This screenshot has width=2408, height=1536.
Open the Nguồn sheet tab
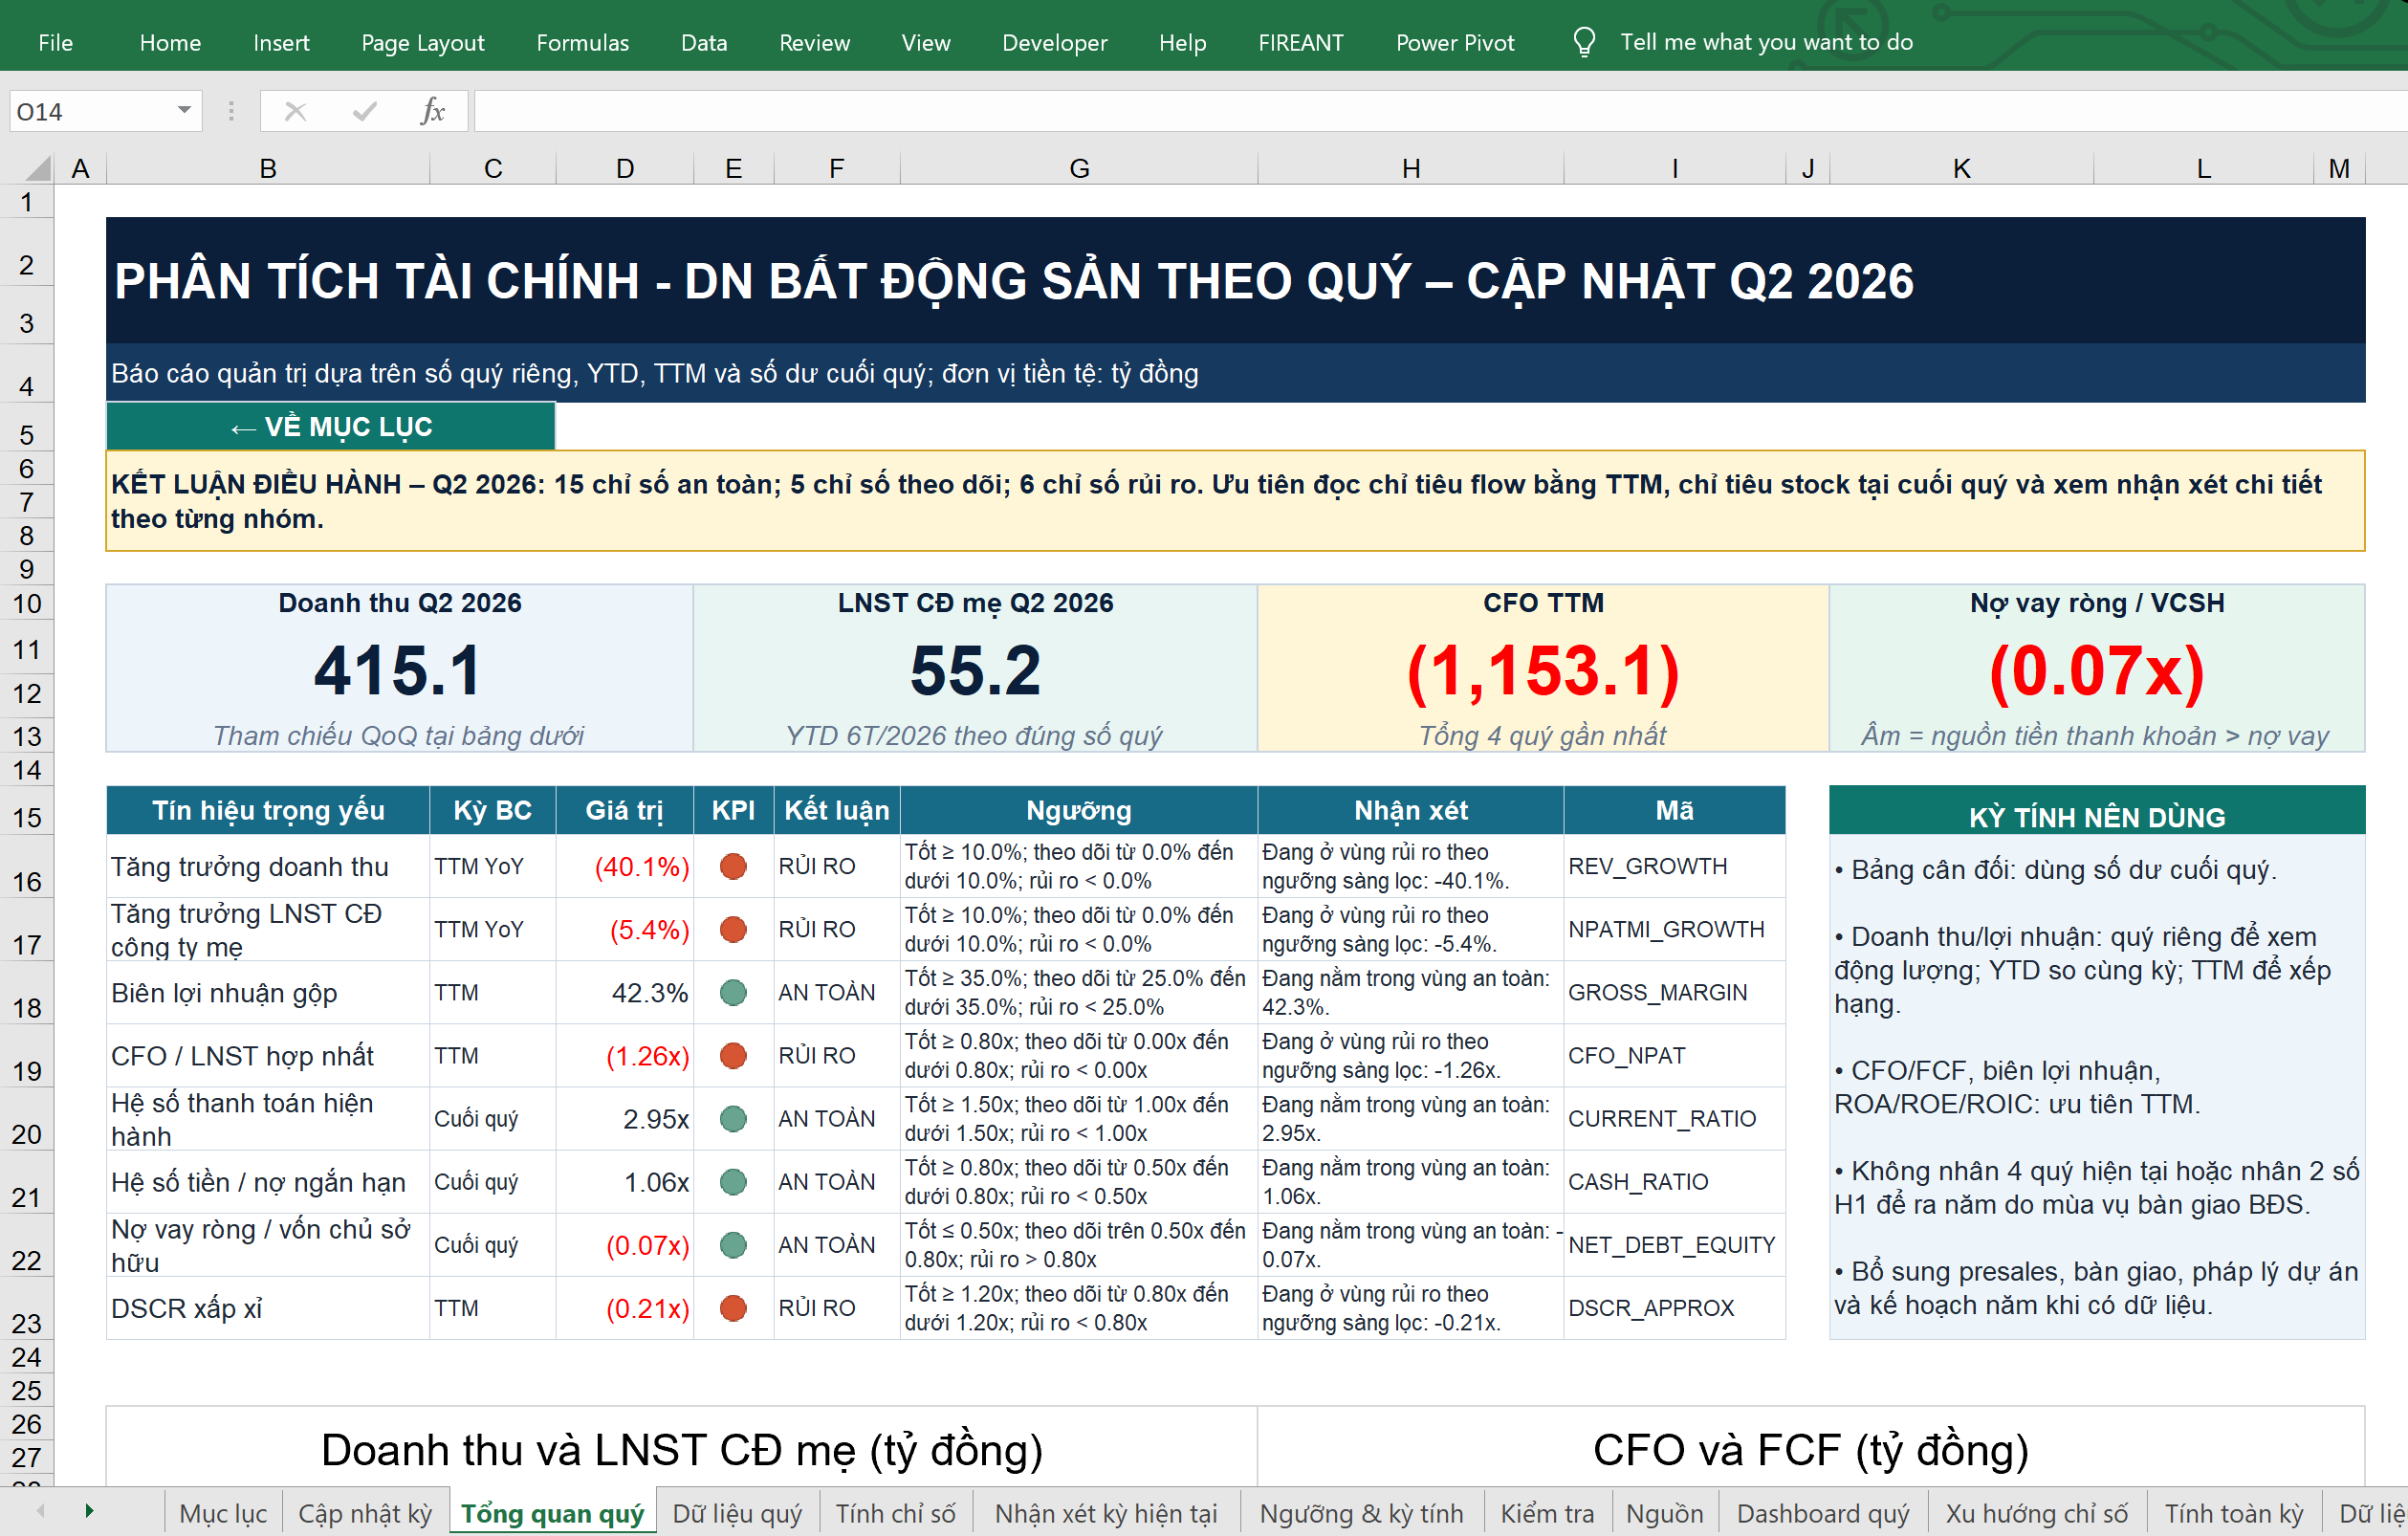pos(1664,1513)
